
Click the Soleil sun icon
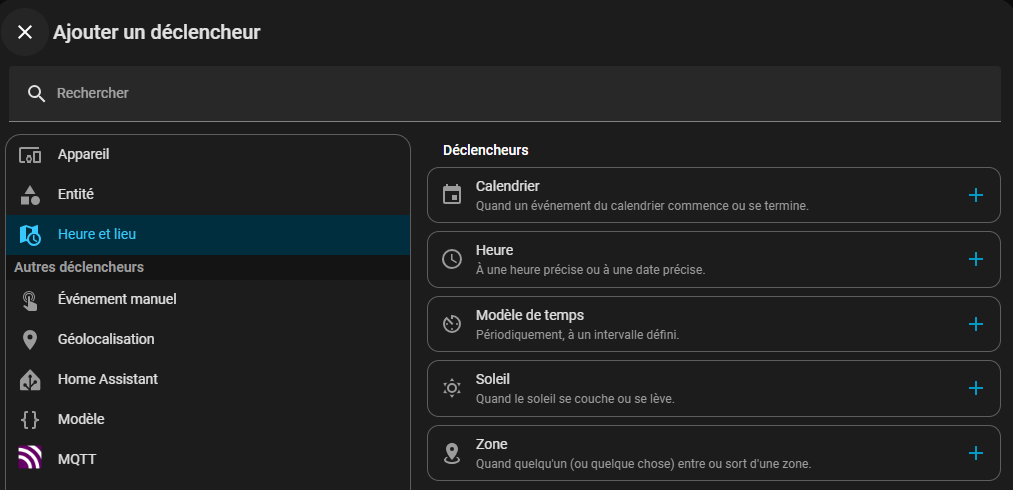[x=452, y=388]
